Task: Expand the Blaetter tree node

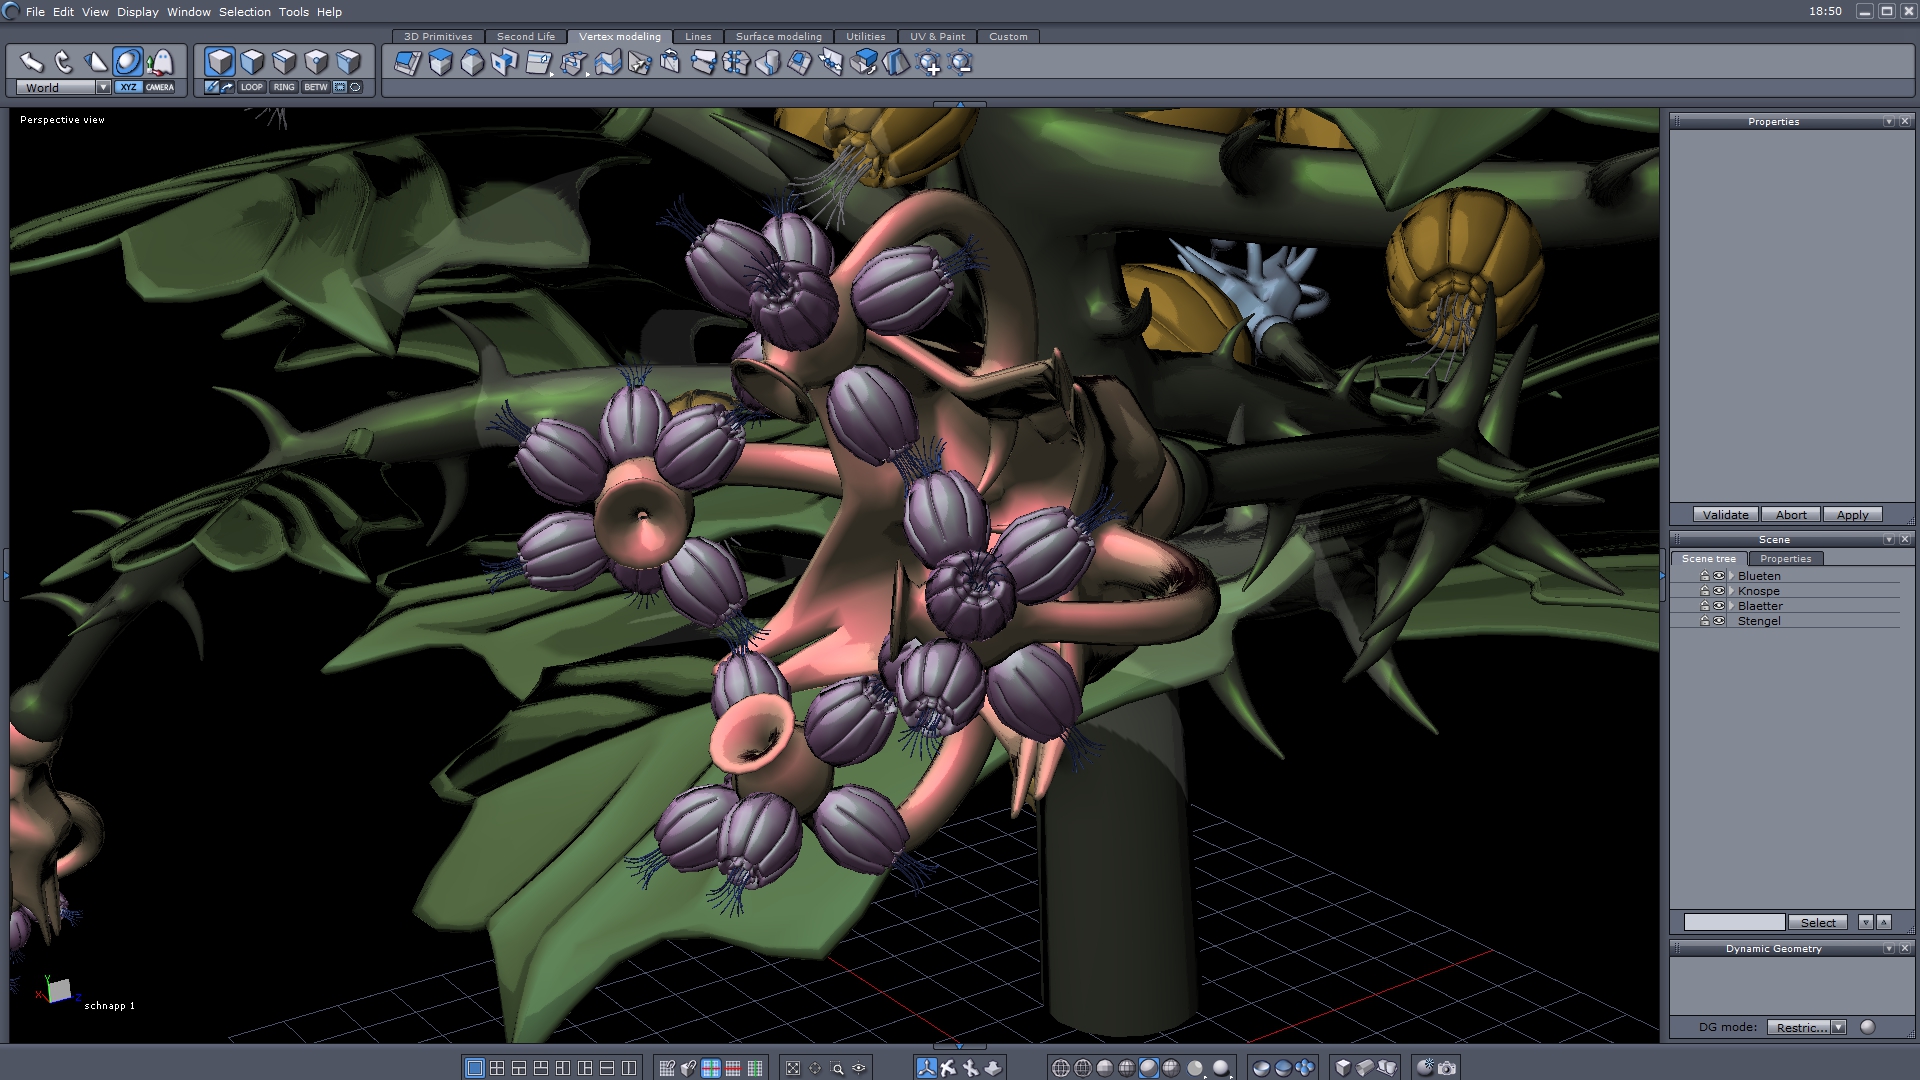Action: coord(1731,606)
